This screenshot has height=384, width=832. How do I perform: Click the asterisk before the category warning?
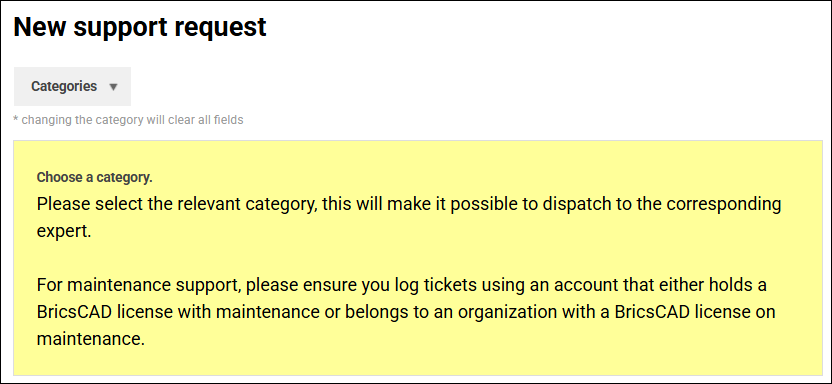pyautogui.click(x=16, y=119)
